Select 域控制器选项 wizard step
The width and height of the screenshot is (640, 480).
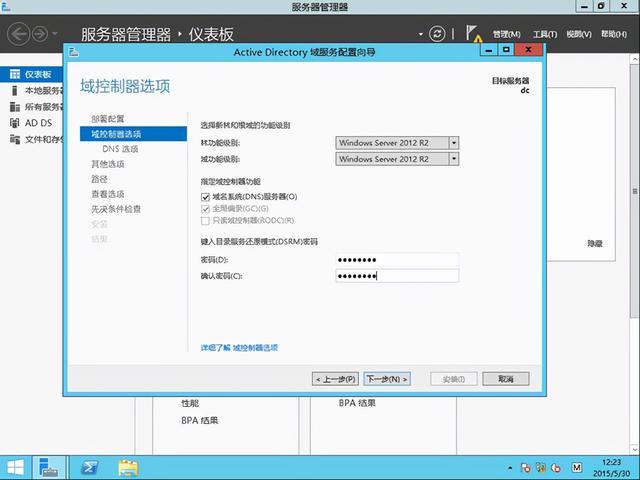[133, 134]
